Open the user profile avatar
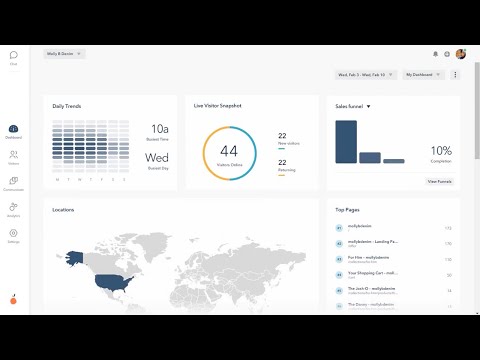The height and width of the screenshot is (360, 480). (x=461, y=54)
